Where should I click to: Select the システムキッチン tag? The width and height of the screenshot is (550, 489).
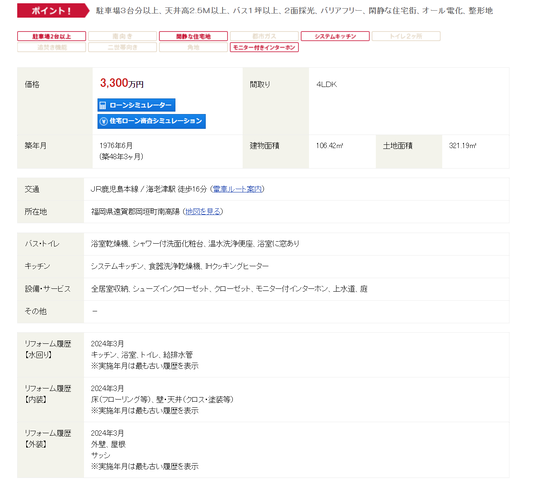pos(335,36)
